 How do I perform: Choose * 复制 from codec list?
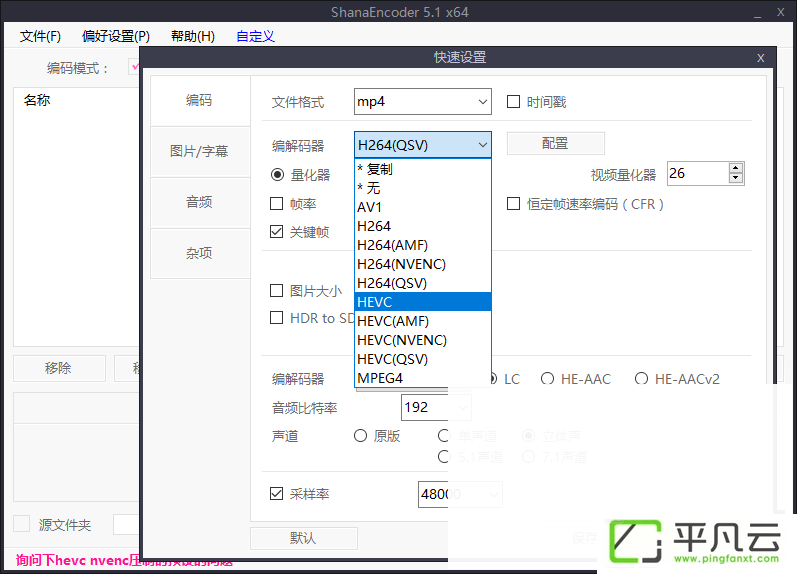coord(422,169)
